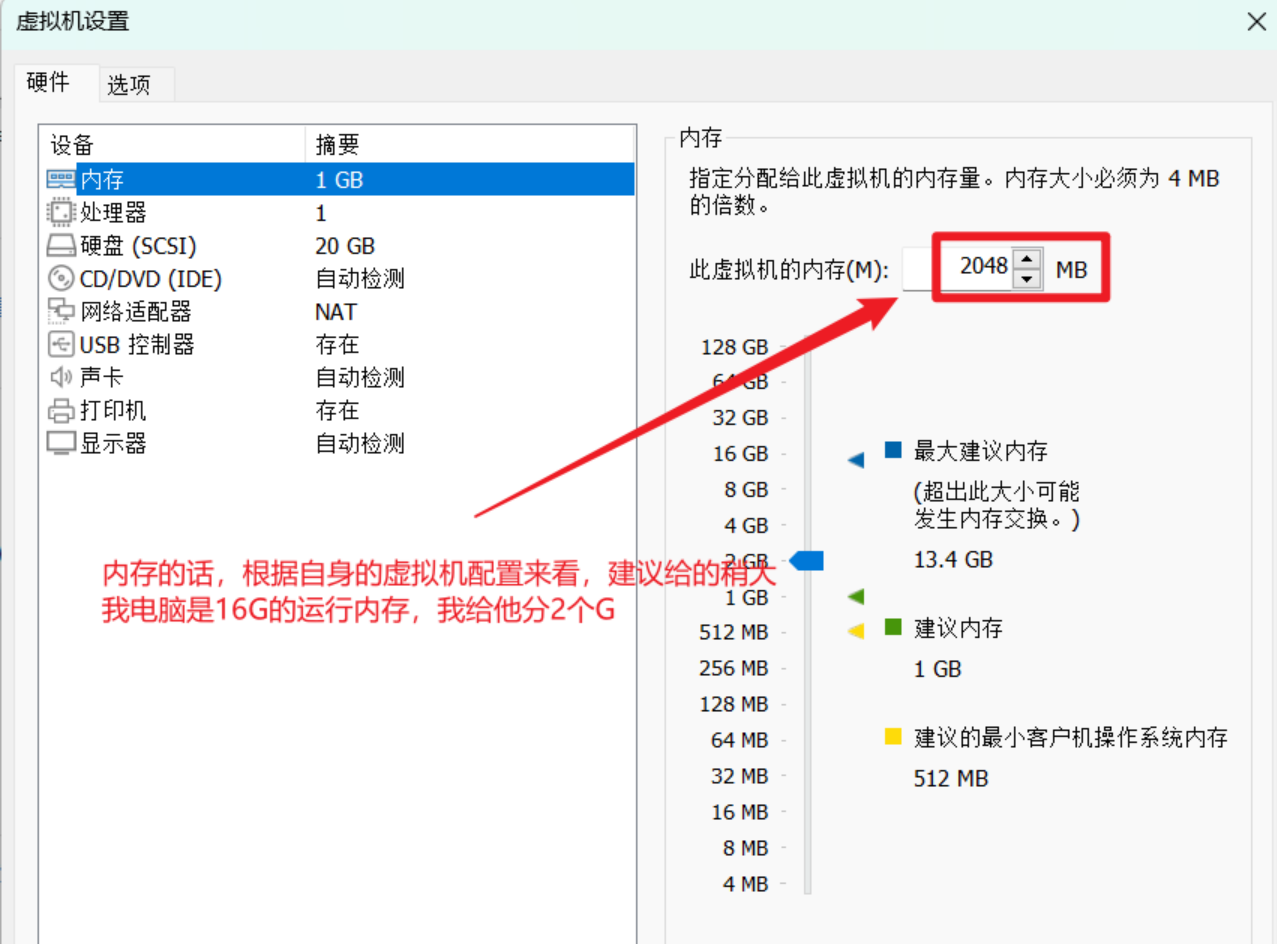This screenshot has height=944, width=1277.
Task: Click the Printer (打印机) icon
Action: coord(61,411)
